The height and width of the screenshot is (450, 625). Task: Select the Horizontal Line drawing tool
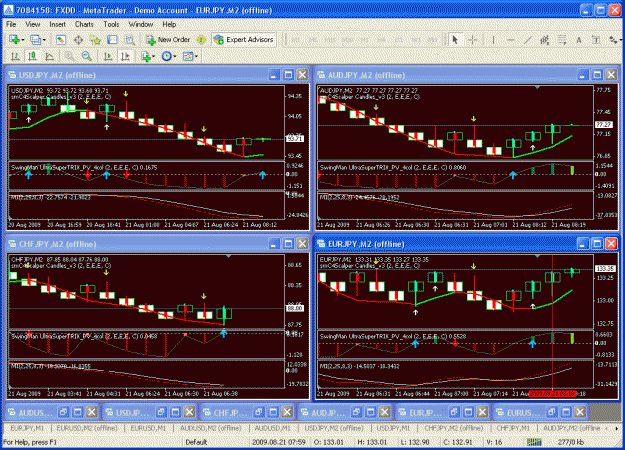511,39
